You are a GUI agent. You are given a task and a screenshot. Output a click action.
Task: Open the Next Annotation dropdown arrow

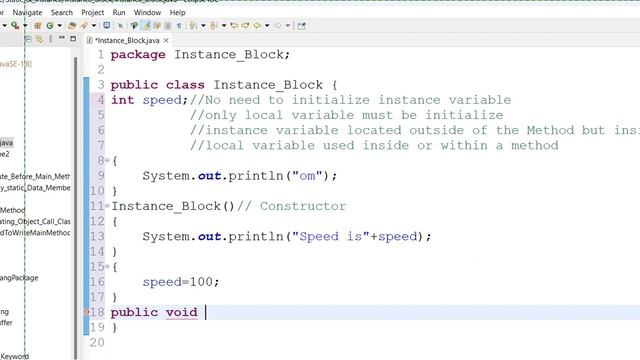[203, 26]
